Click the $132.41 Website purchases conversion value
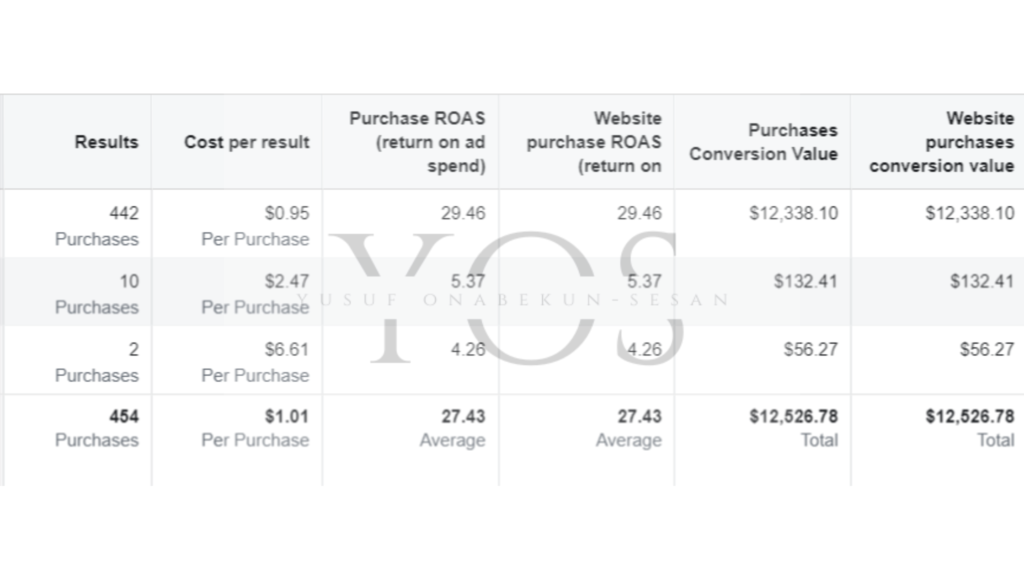 (x=982, y=281)
